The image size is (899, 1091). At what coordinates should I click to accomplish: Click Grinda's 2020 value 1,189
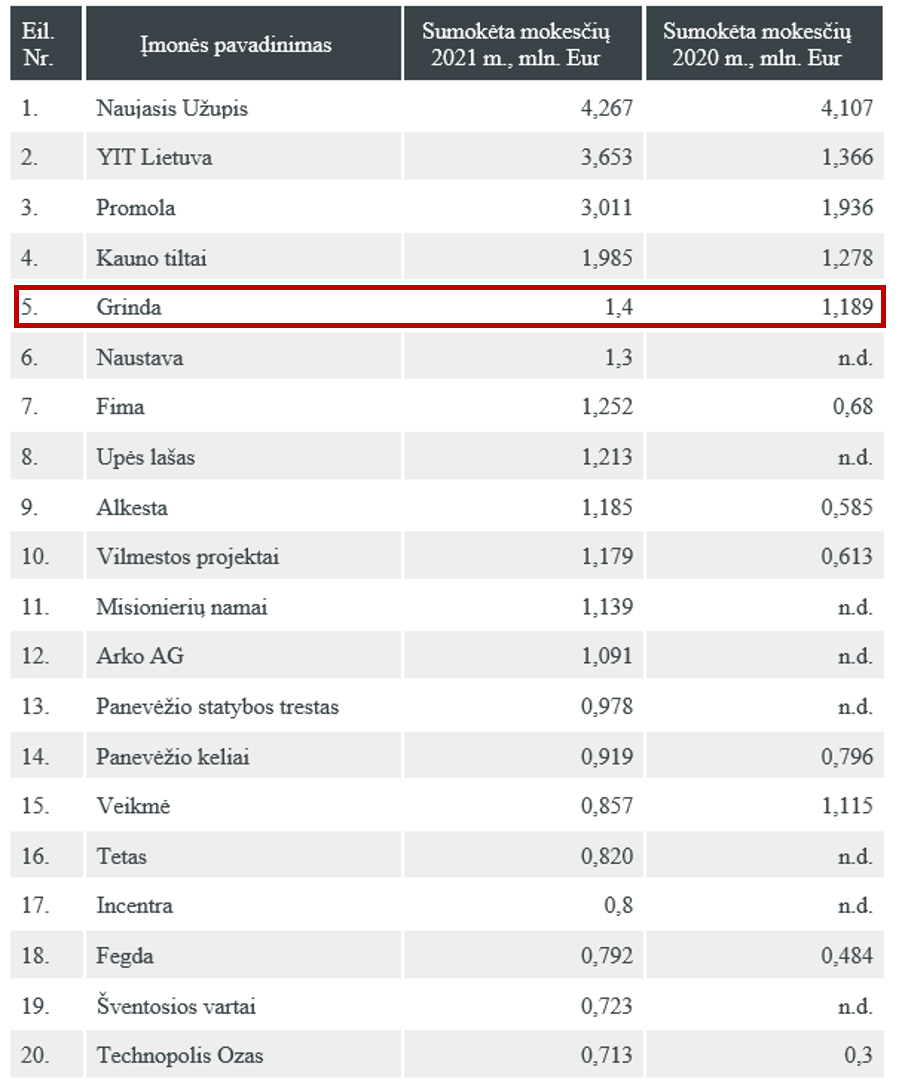(x=848, y=307)
